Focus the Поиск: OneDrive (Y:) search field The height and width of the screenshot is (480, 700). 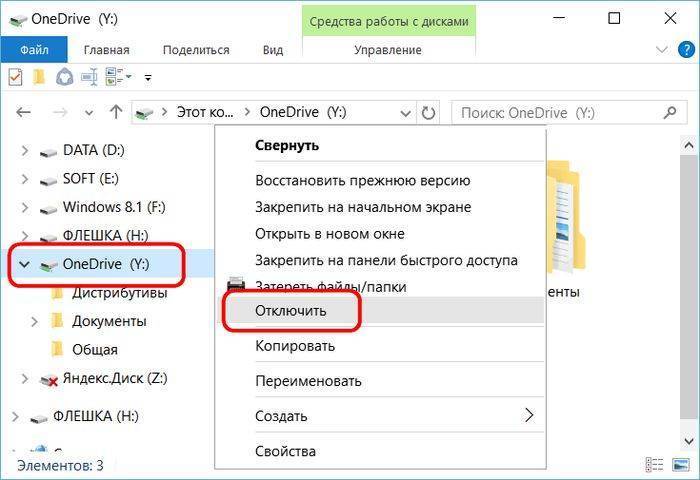(x=569, y=113)
